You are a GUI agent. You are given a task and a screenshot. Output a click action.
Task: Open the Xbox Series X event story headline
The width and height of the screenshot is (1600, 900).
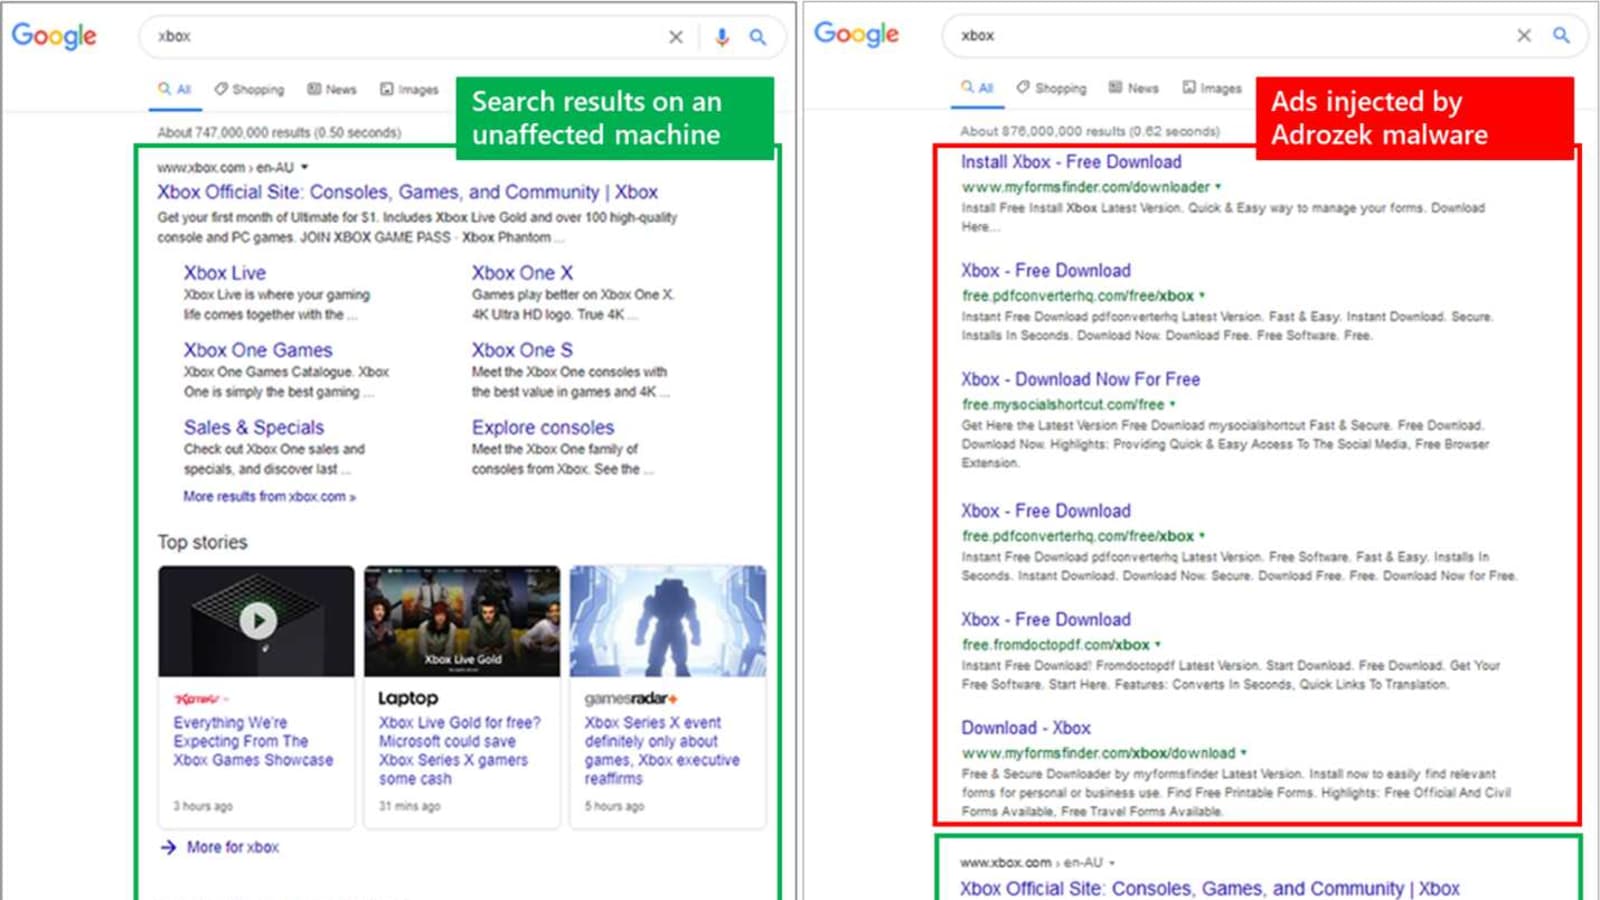662,750
